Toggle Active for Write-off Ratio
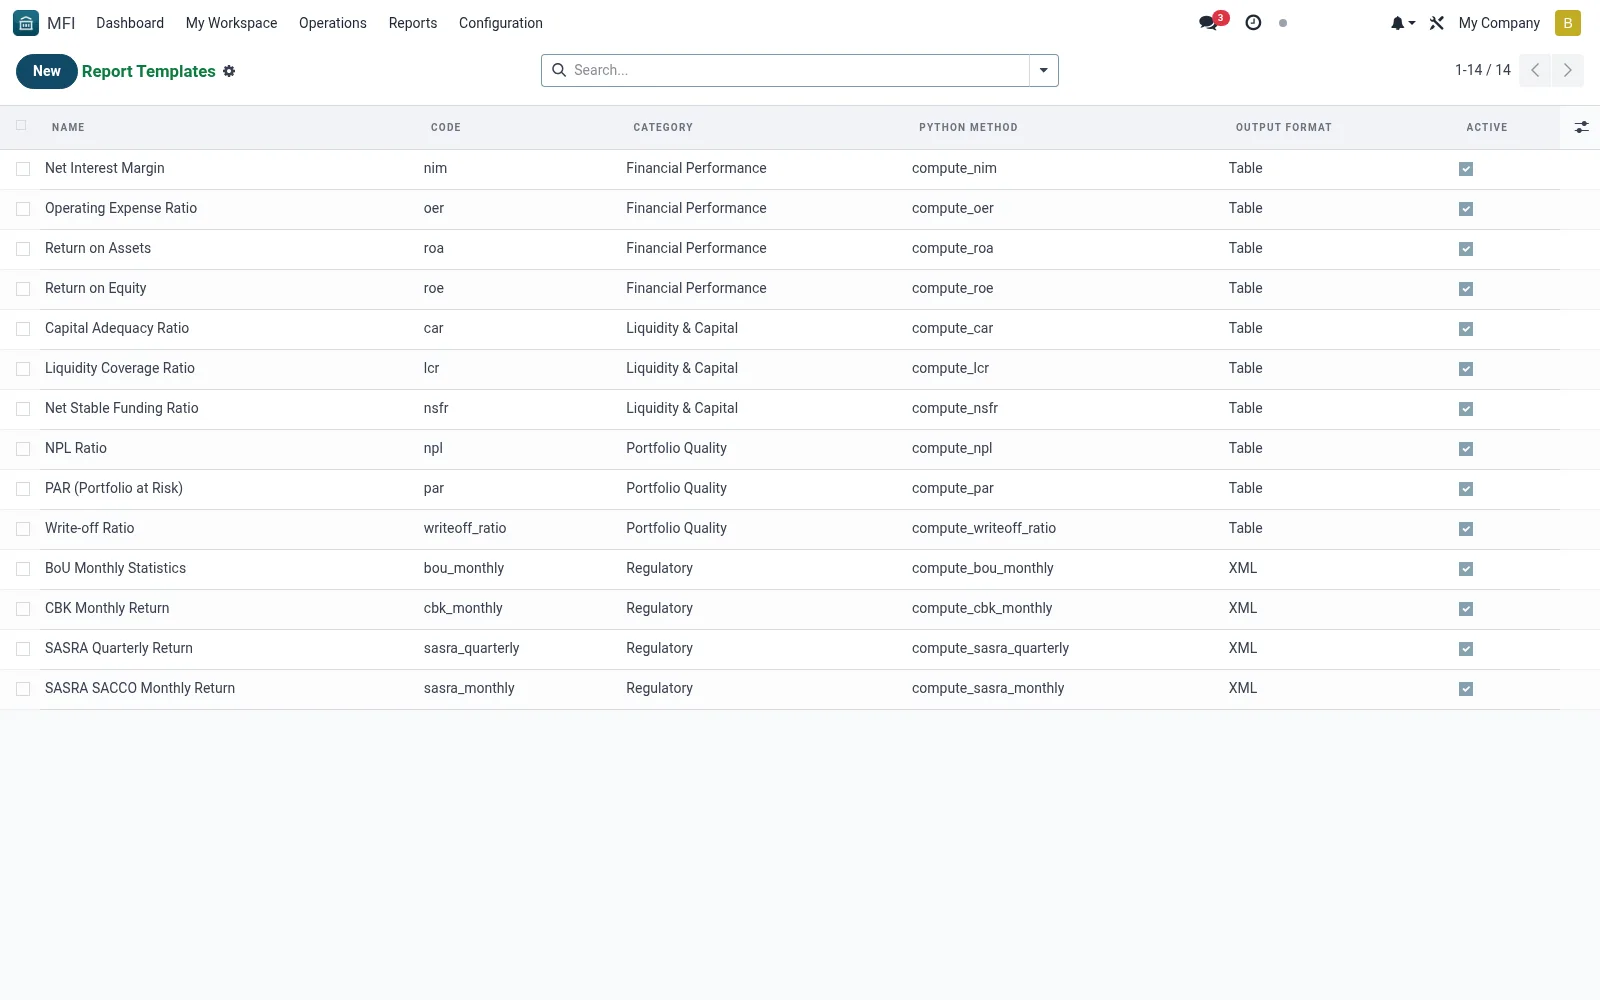Screen dimensions: 1600x1000 [x=1466, y=529]
